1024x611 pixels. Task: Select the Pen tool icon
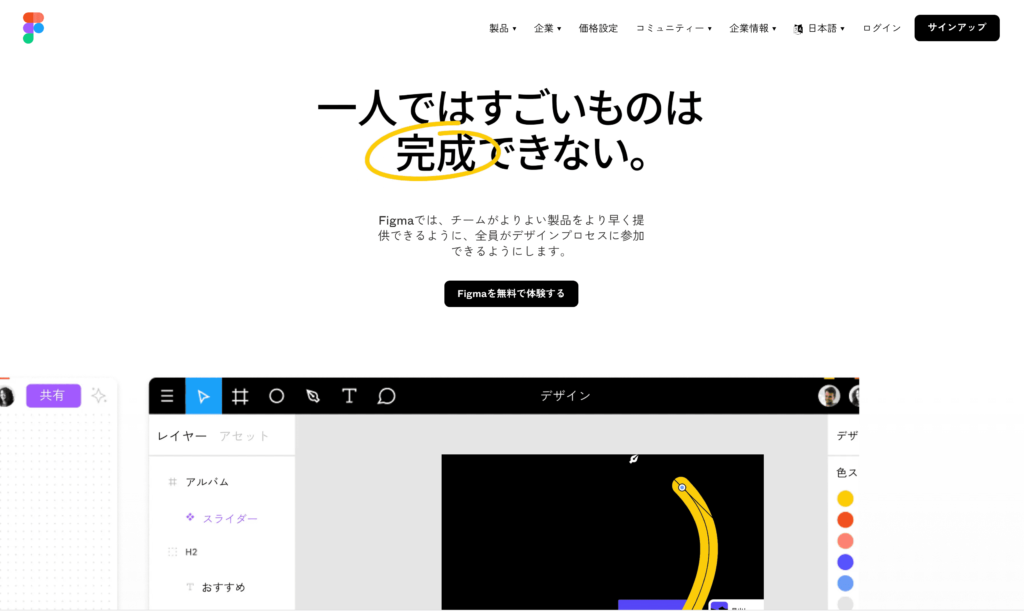[x=313, y=396]
